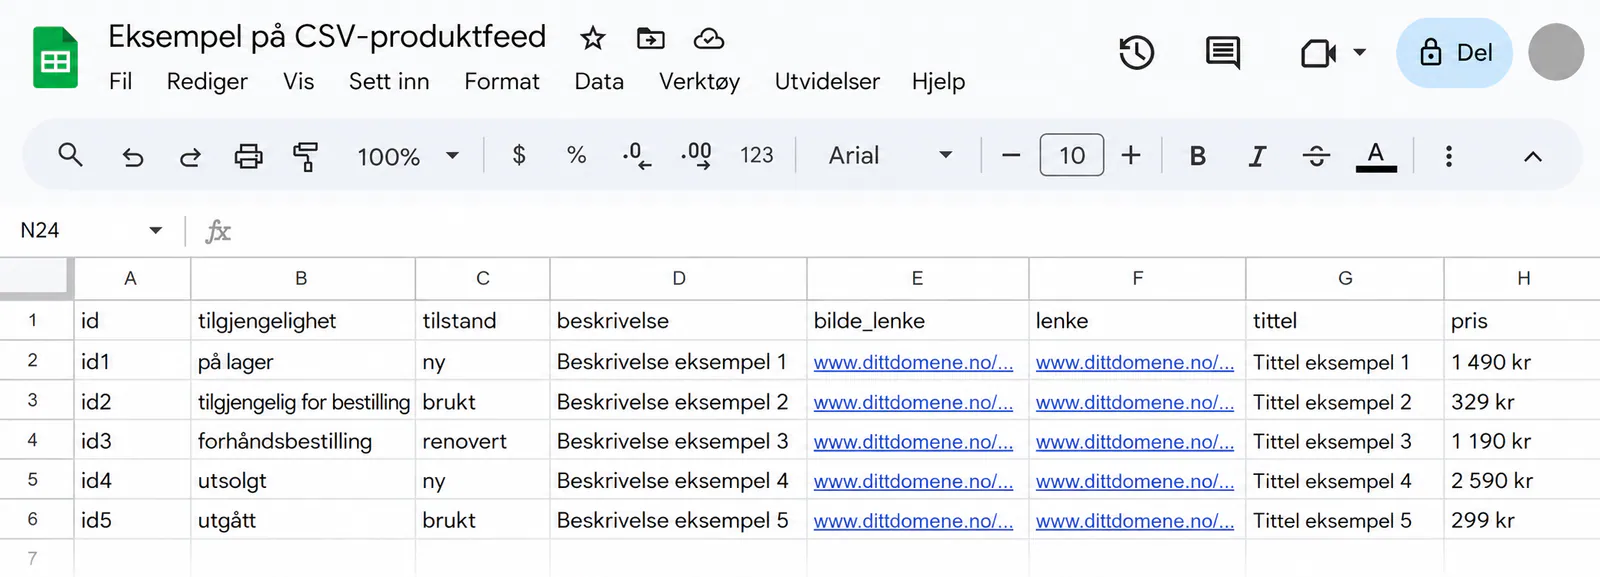Star the document Eksempel på CSV-produktfeed
1600x577 pixels.
pyautogui.click(x=593, y=39)
